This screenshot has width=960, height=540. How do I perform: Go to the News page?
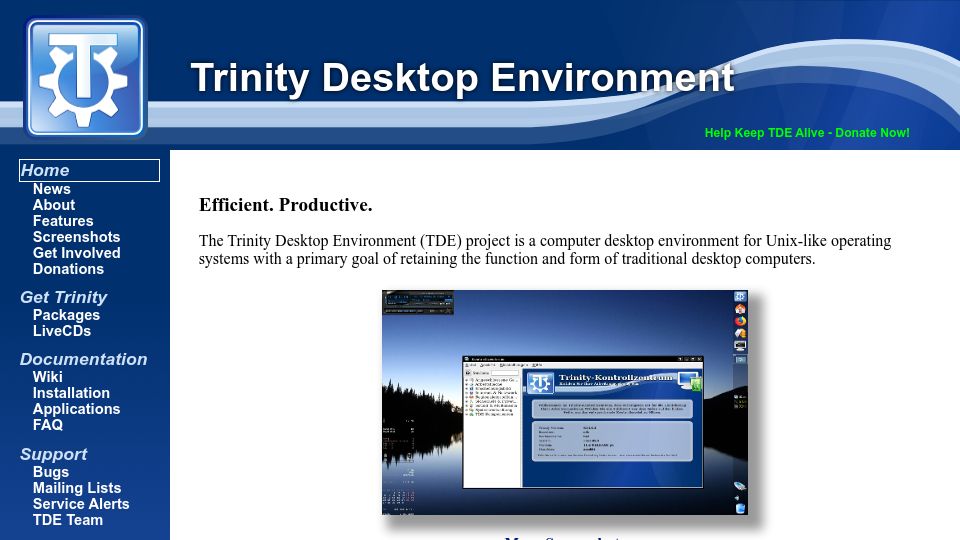[51, 189]
